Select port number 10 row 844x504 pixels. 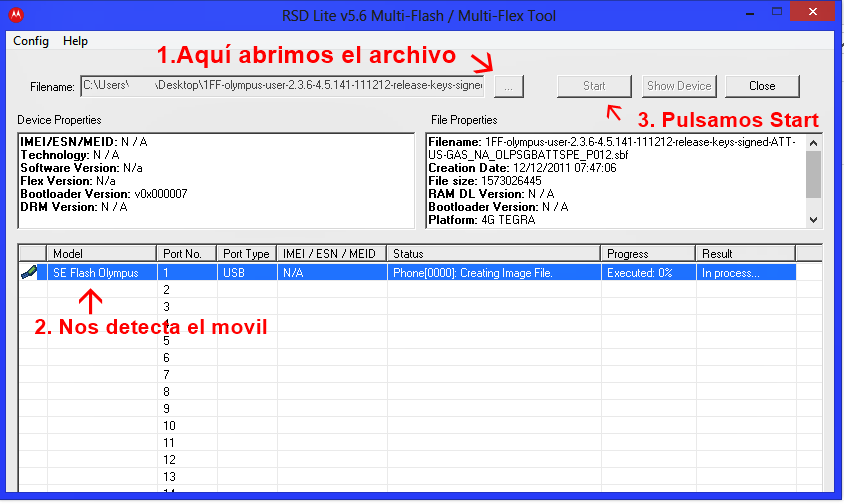[x=420, y=425]
